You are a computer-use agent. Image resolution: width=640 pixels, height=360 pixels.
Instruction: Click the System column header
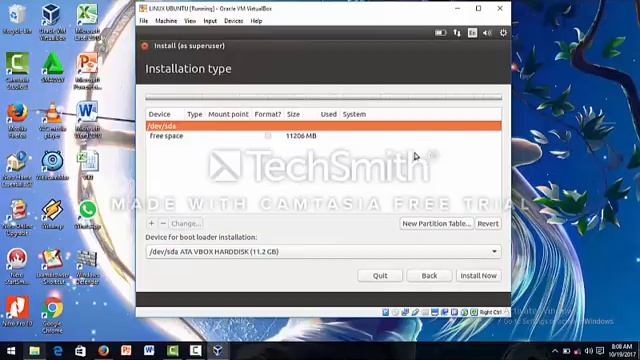(x=354, y=114)
